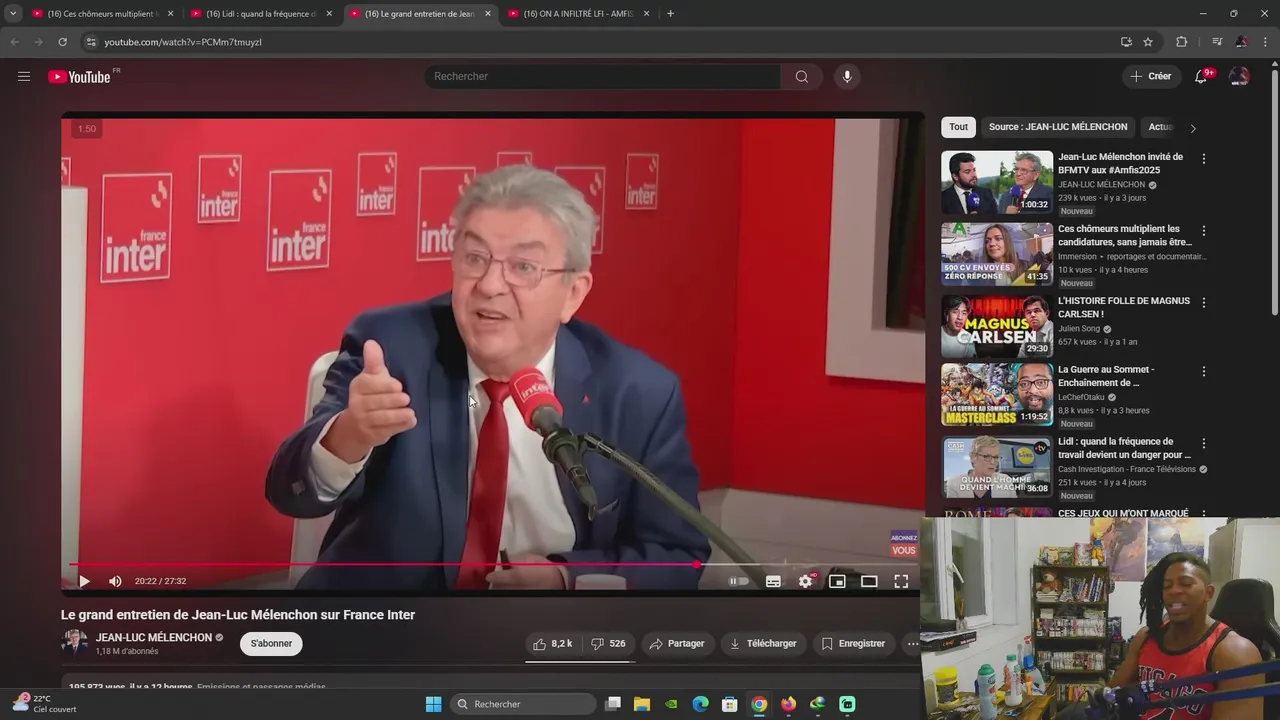Go back in browser history
This screenshot has height=720, width=1280.
[x=14, y=42]
